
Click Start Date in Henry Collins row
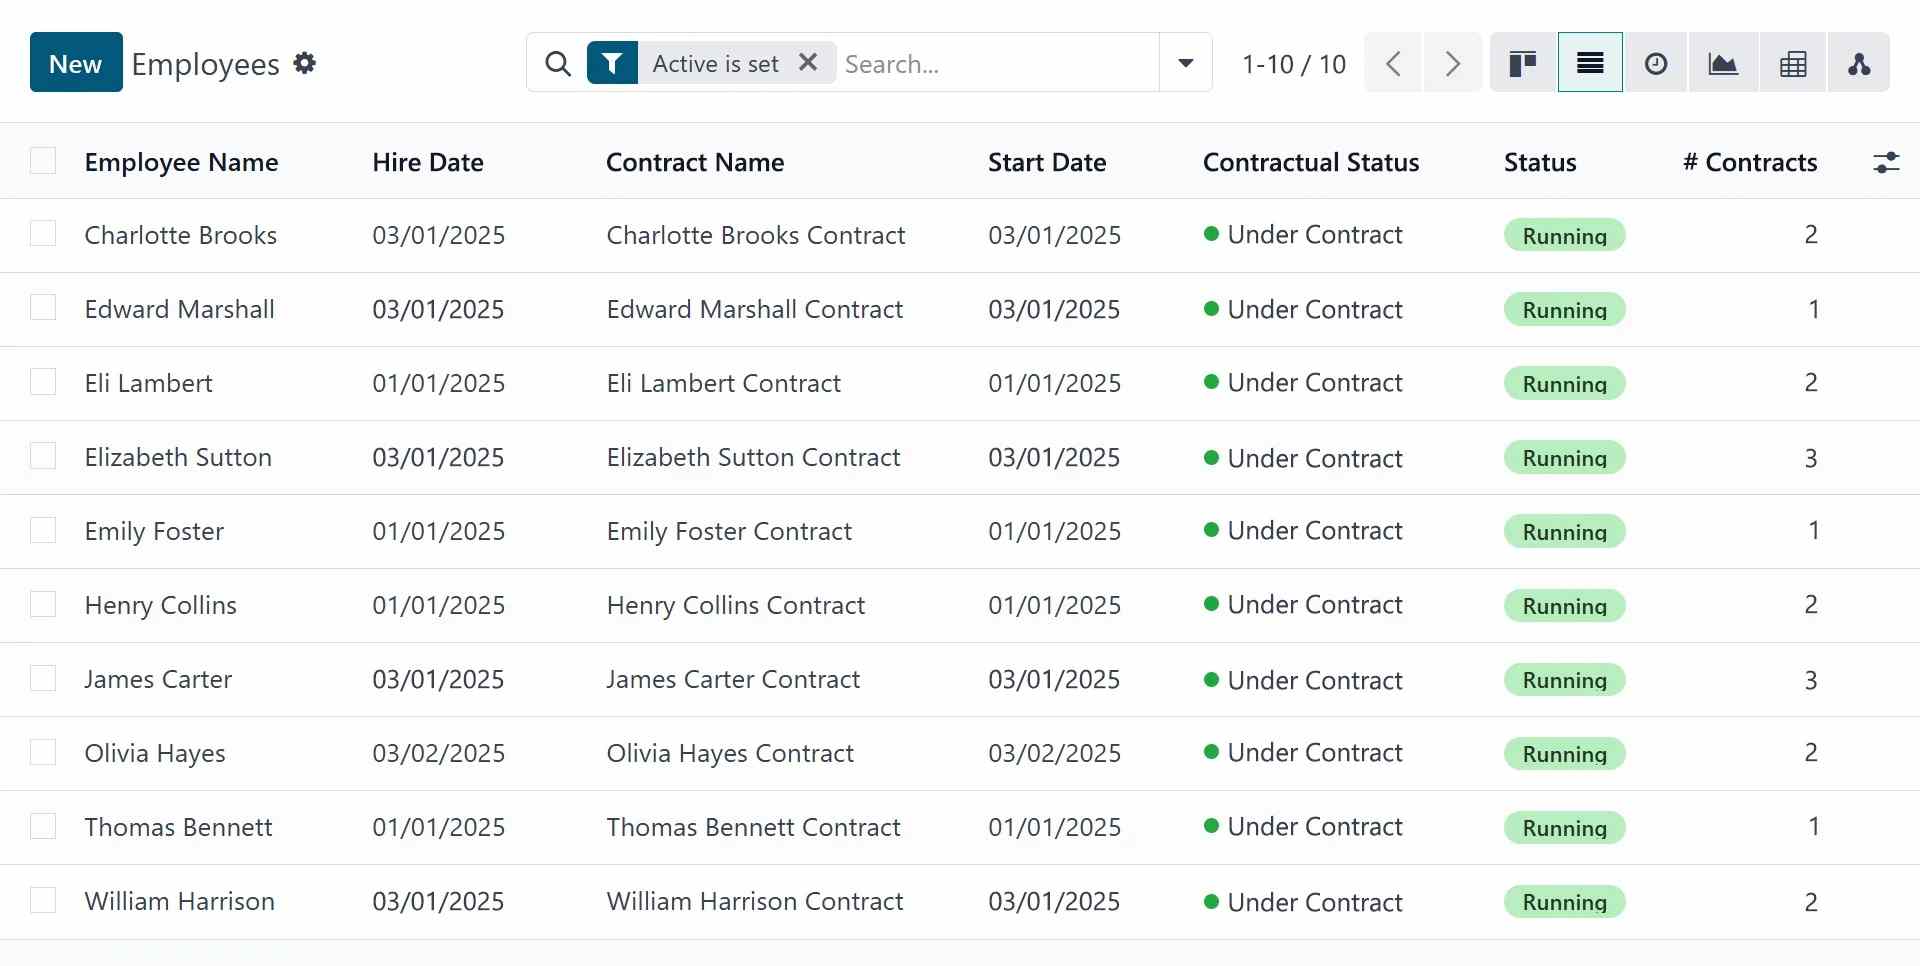[x=1055, y=605]
